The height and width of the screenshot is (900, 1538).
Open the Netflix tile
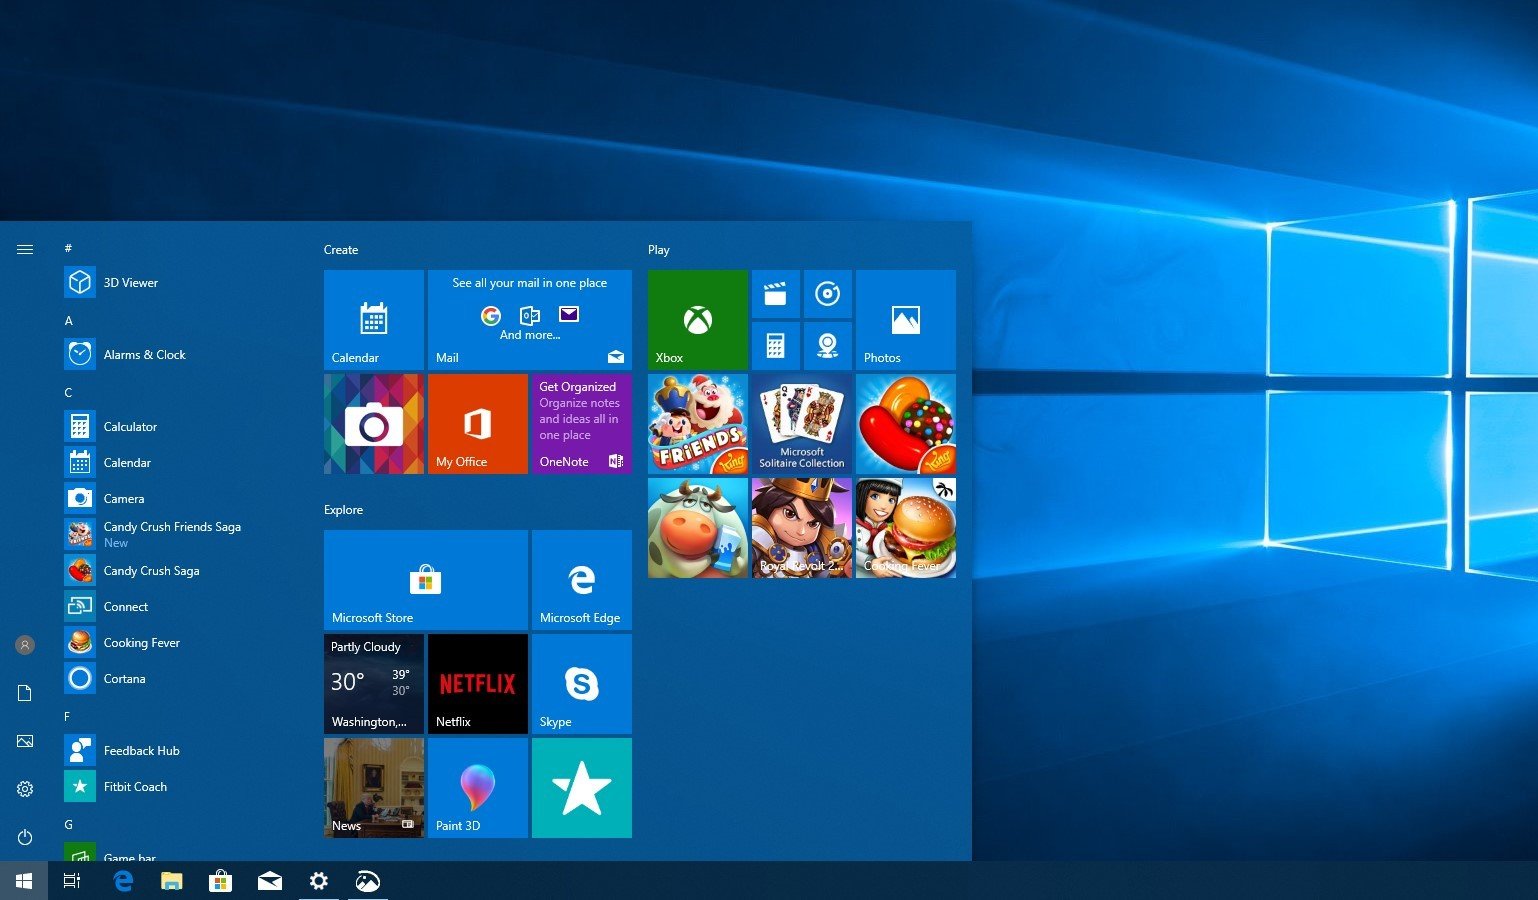pyautogui.click(x=477, y=683)
